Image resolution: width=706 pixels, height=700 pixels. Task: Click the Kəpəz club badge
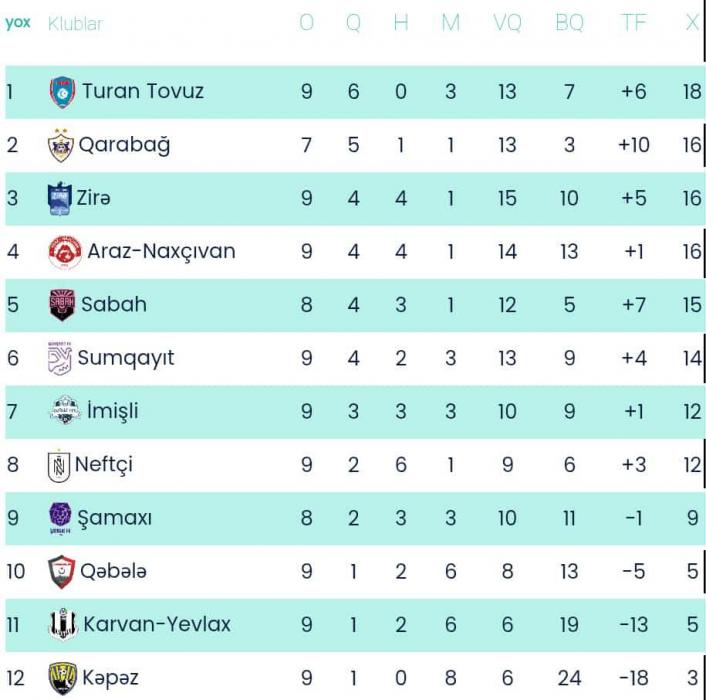pos(62,678)
